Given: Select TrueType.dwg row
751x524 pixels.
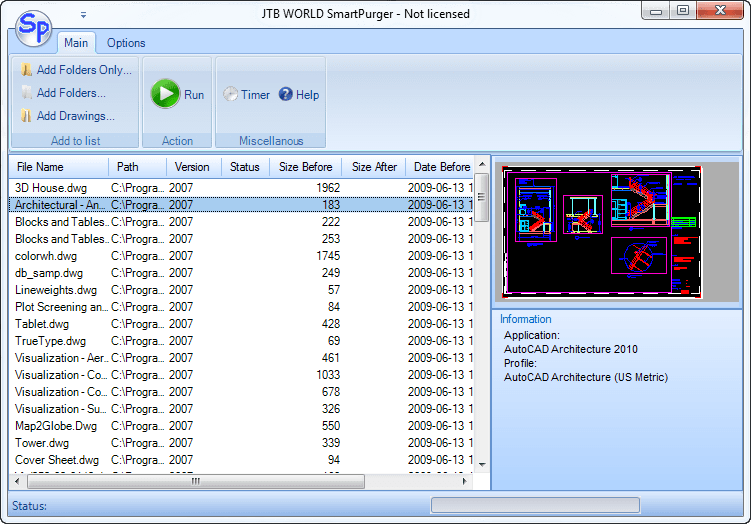Looking at the screenshot, I should [x=241, y=341].
